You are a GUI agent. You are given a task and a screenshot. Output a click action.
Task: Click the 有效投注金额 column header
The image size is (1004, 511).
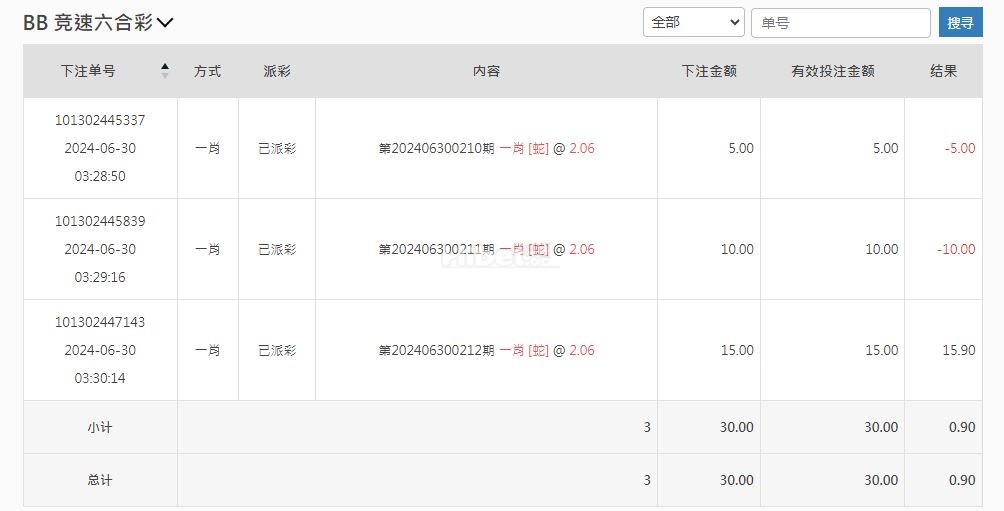pos(832,71)
